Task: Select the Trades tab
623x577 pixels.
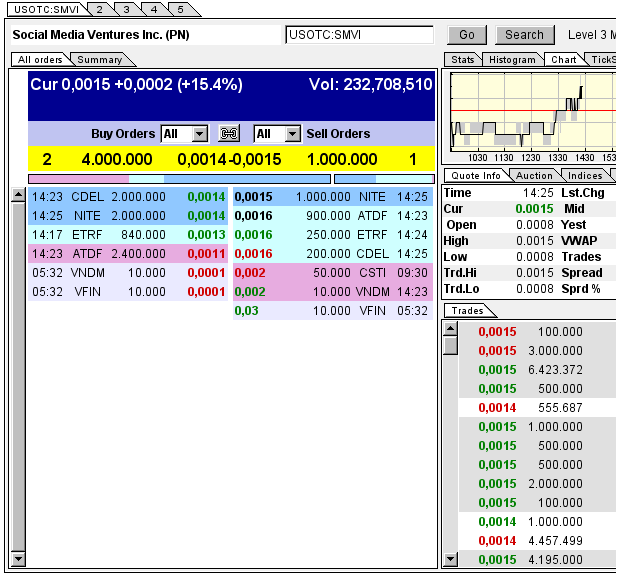Action: pyautogui.click(x=467, y=311)
